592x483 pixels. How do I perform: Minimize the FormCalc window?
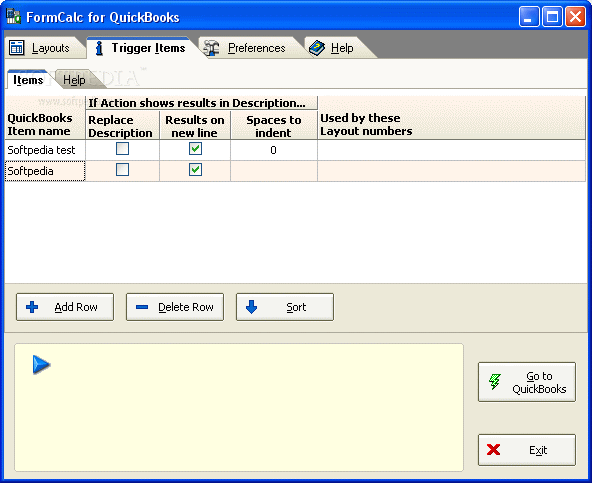(529, 17)
